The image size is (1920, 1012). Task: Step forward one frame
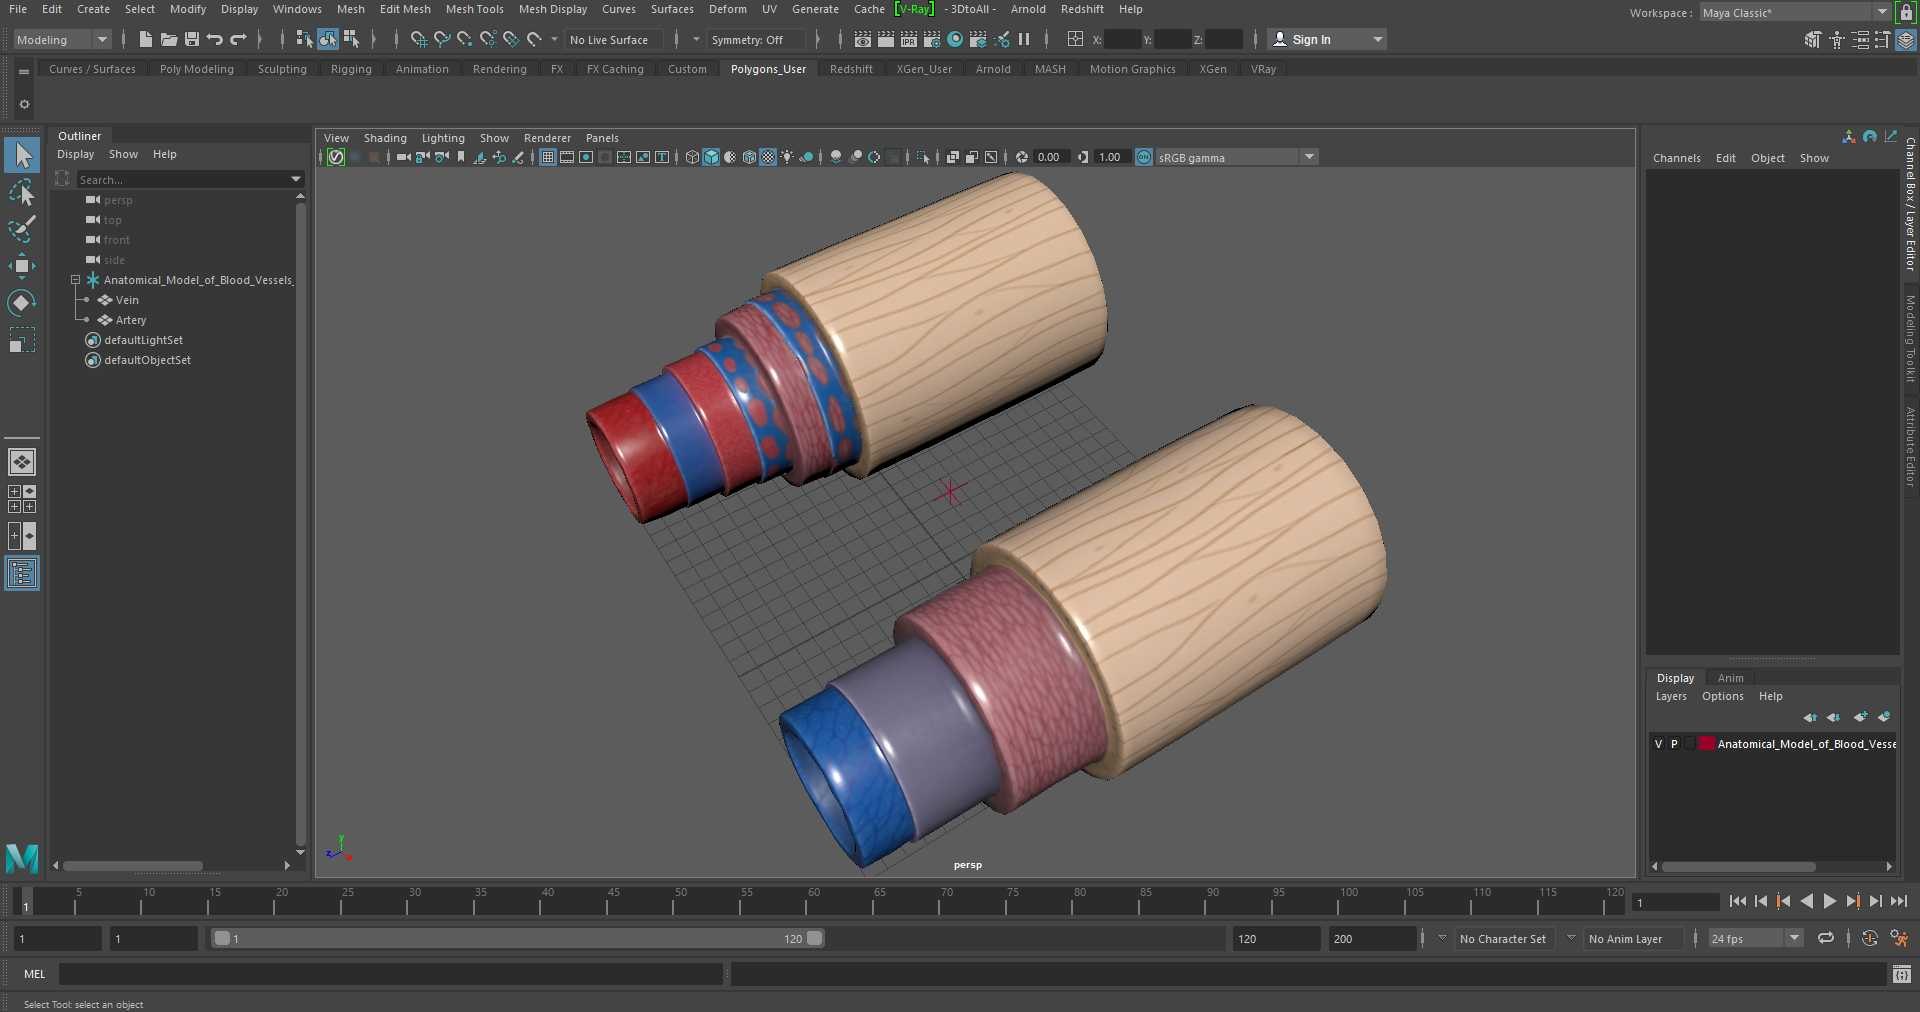1875,901
